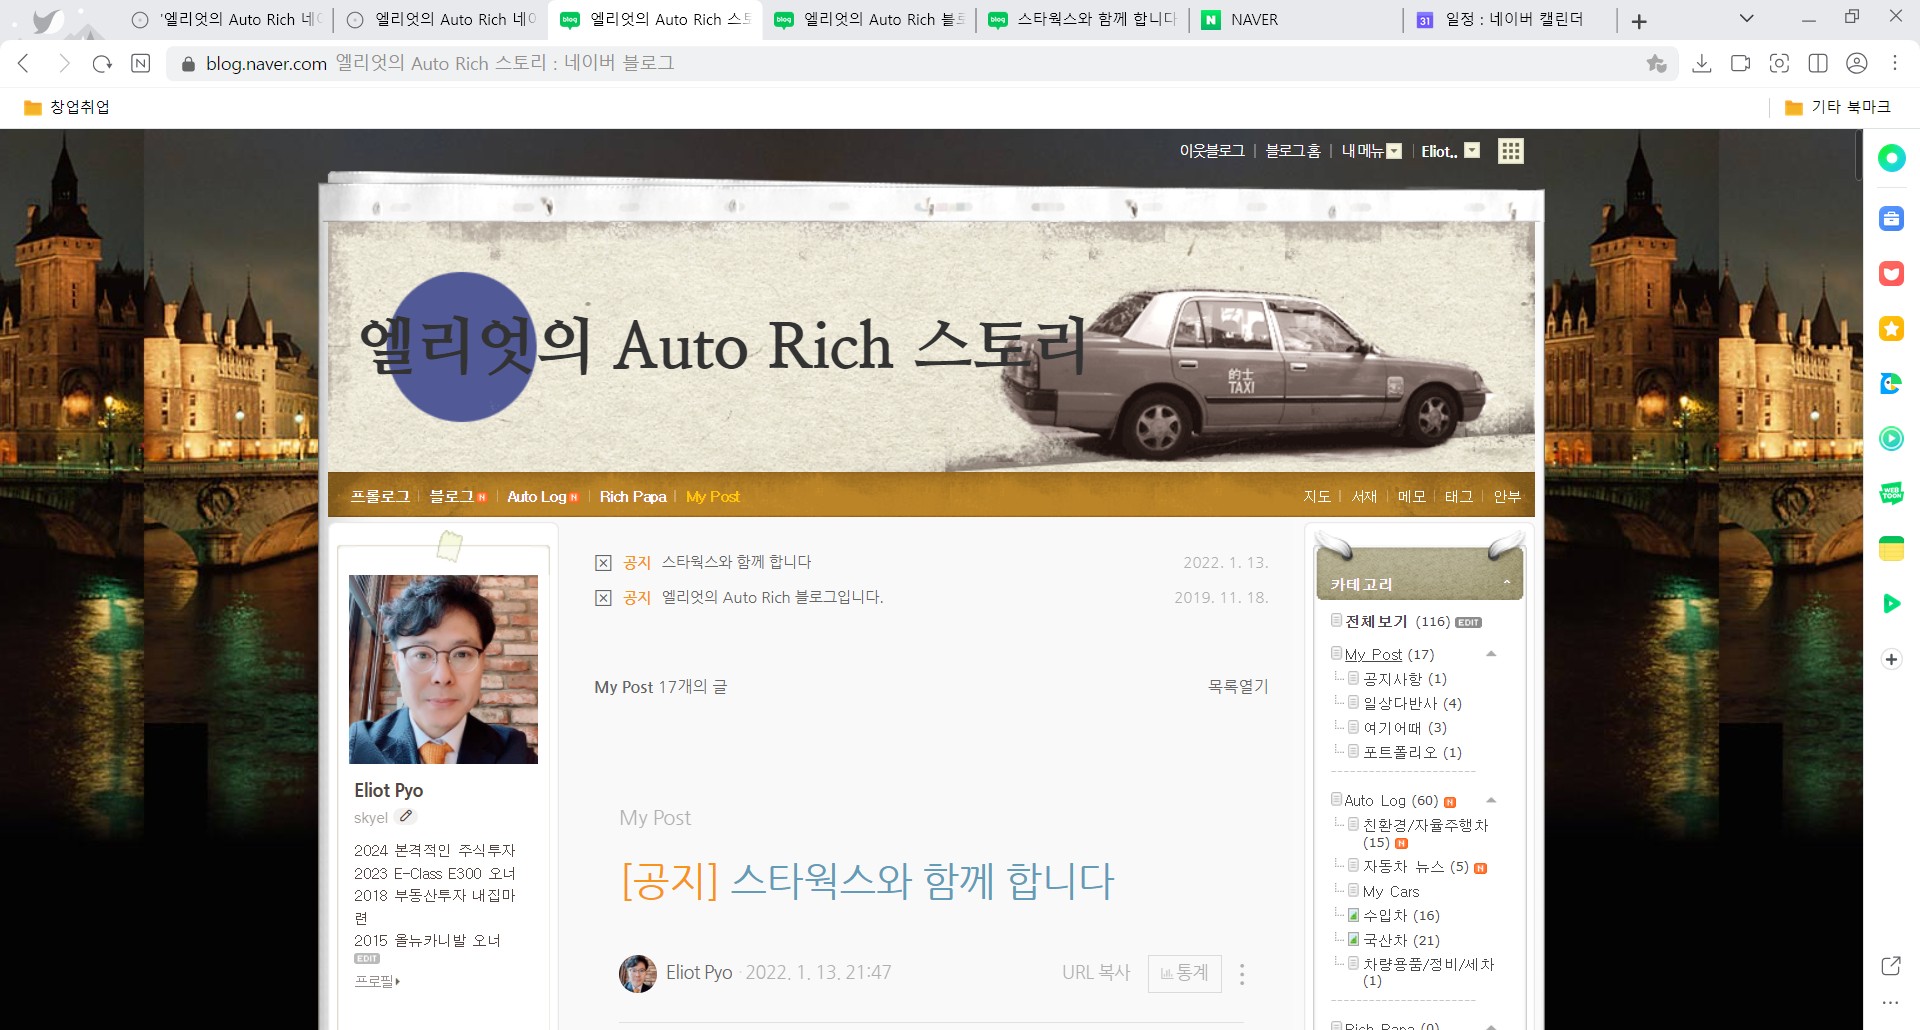This screenshot has height=1030, width=1920.
Task: Open the user profile account icon
Action: click(x=1857, y=63)
